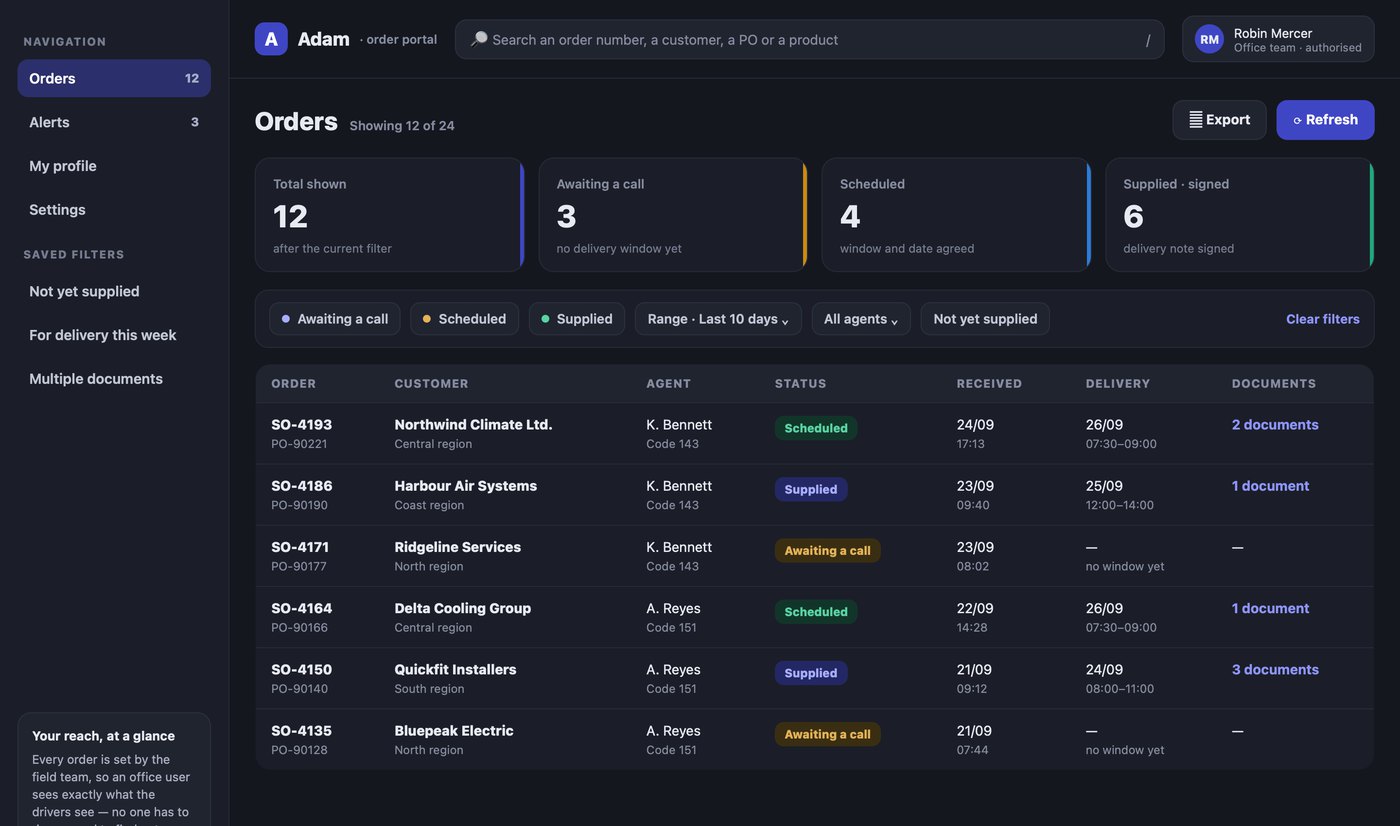Click customer Delta Cooling Group

(x=462, y=608)
